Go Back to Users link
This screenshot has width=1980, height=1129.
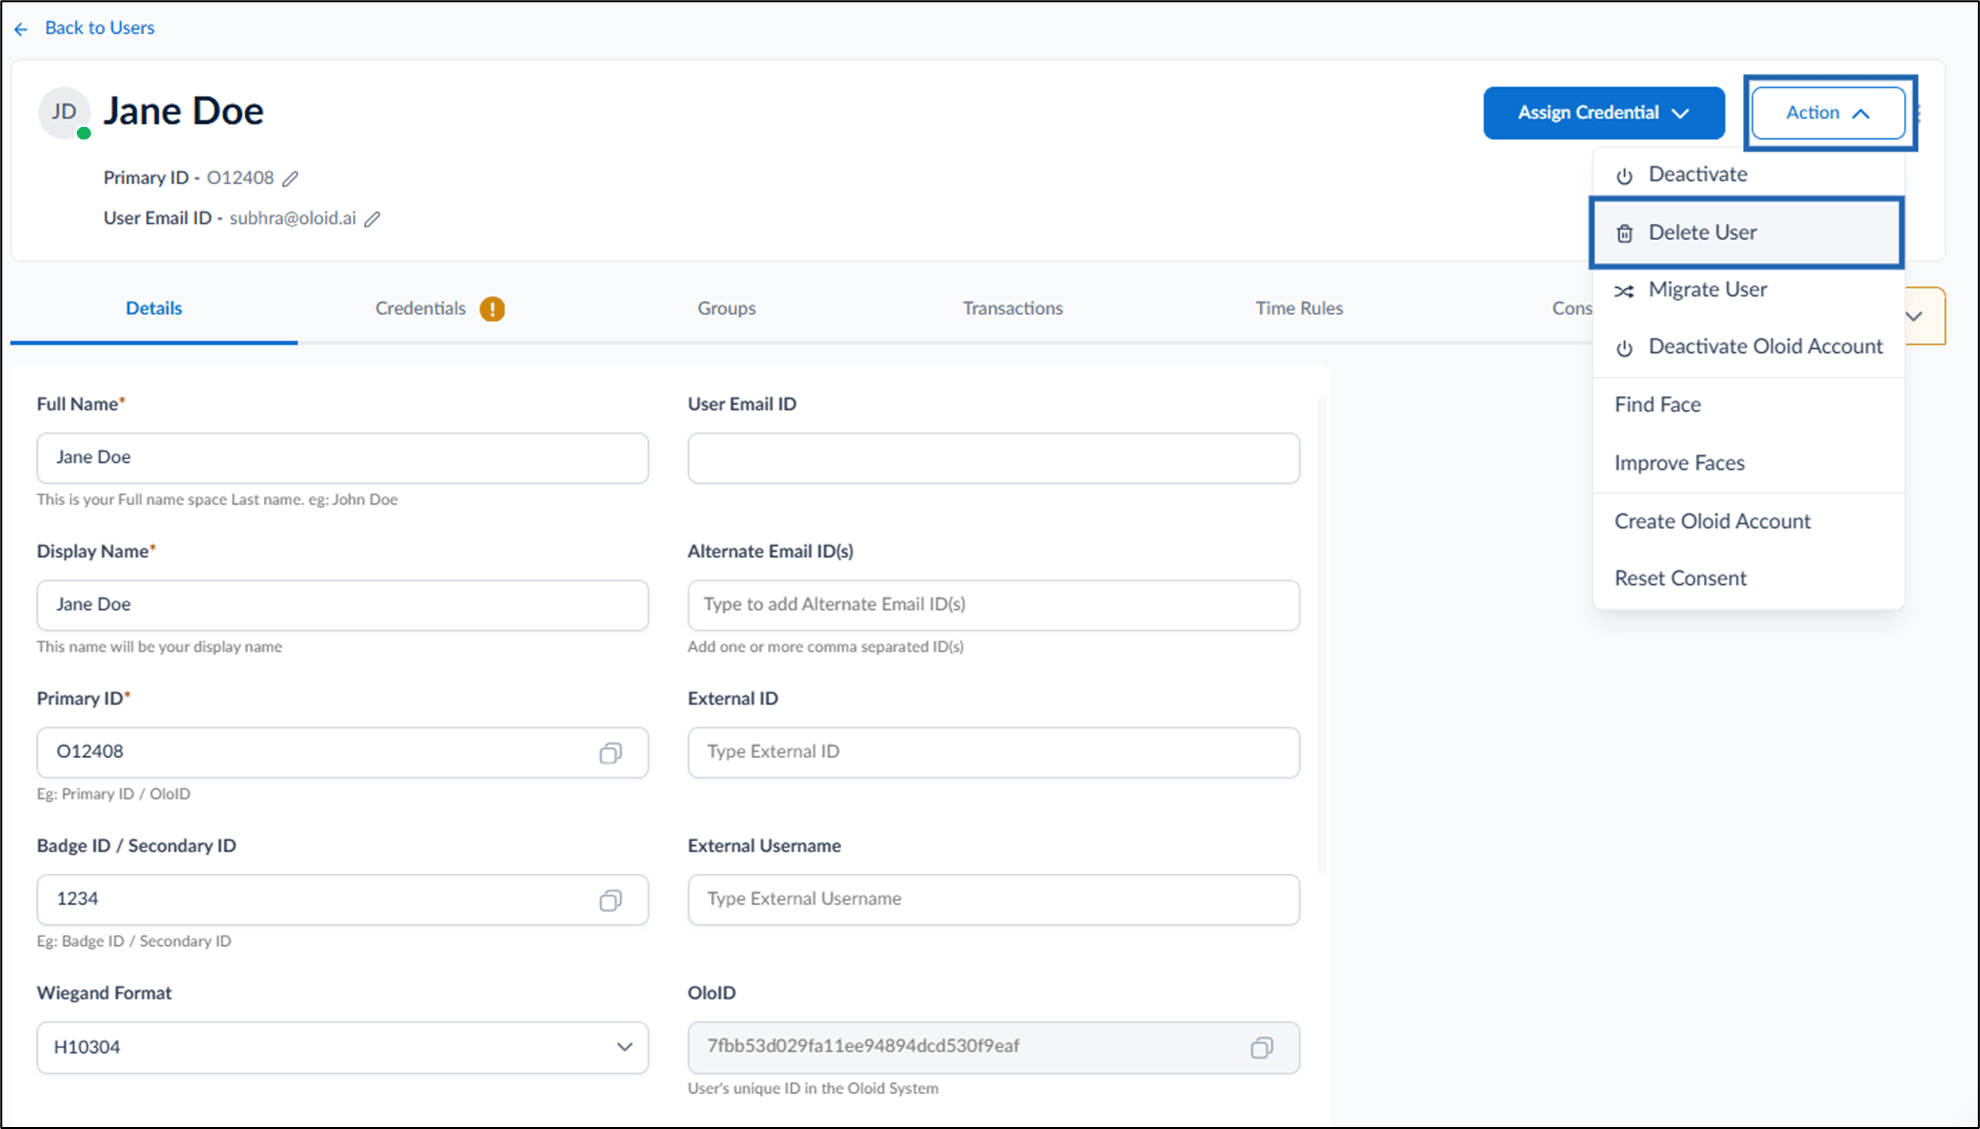coord(99,28)
